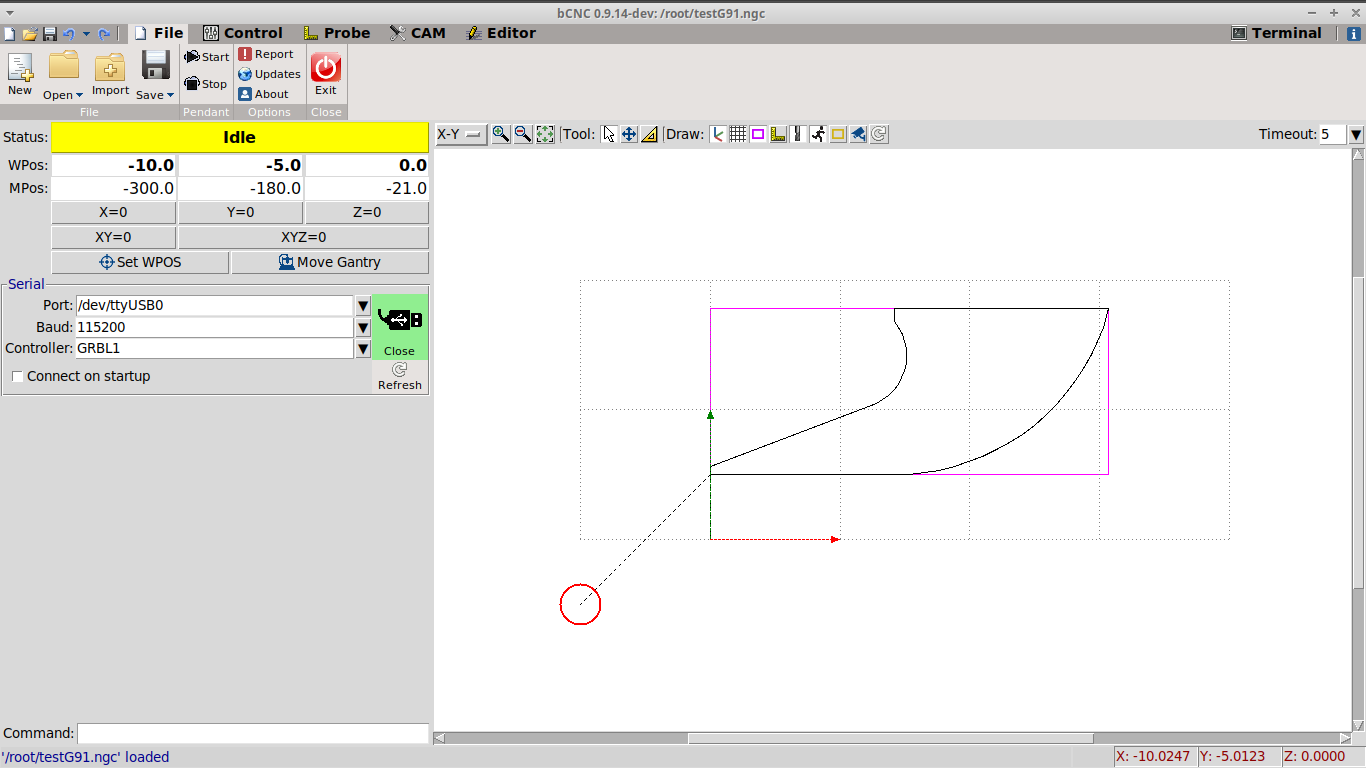Zero the Z axis with Z=0
The height and width of the screenshot is (768, 1366).
pyautogui.click(x=367, y=212)
